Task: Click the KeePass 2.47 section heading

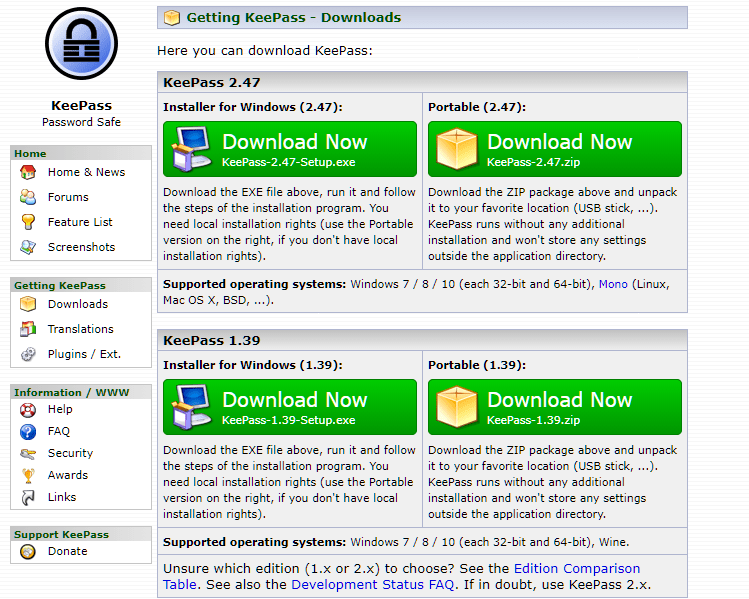Action: pos(212,83)
